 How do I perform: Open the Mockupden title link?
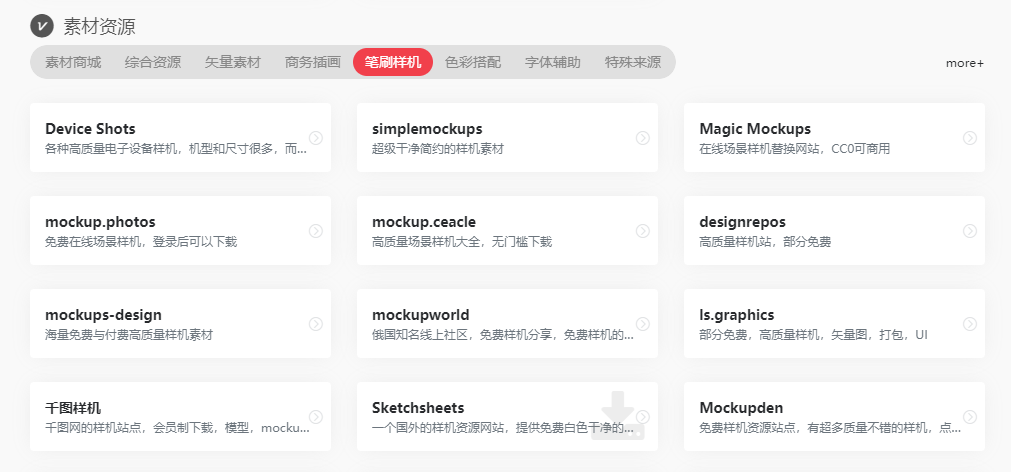point(741,408)
